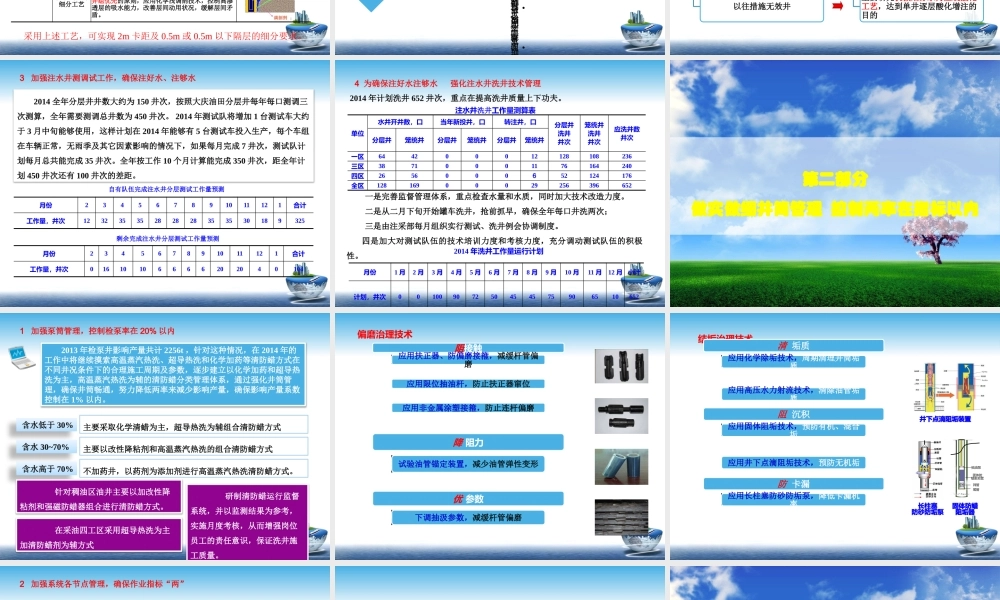Screen dimensions: 1000x600
Task: Select the 偏磨治理技术 slide
Action: (500, 436)
